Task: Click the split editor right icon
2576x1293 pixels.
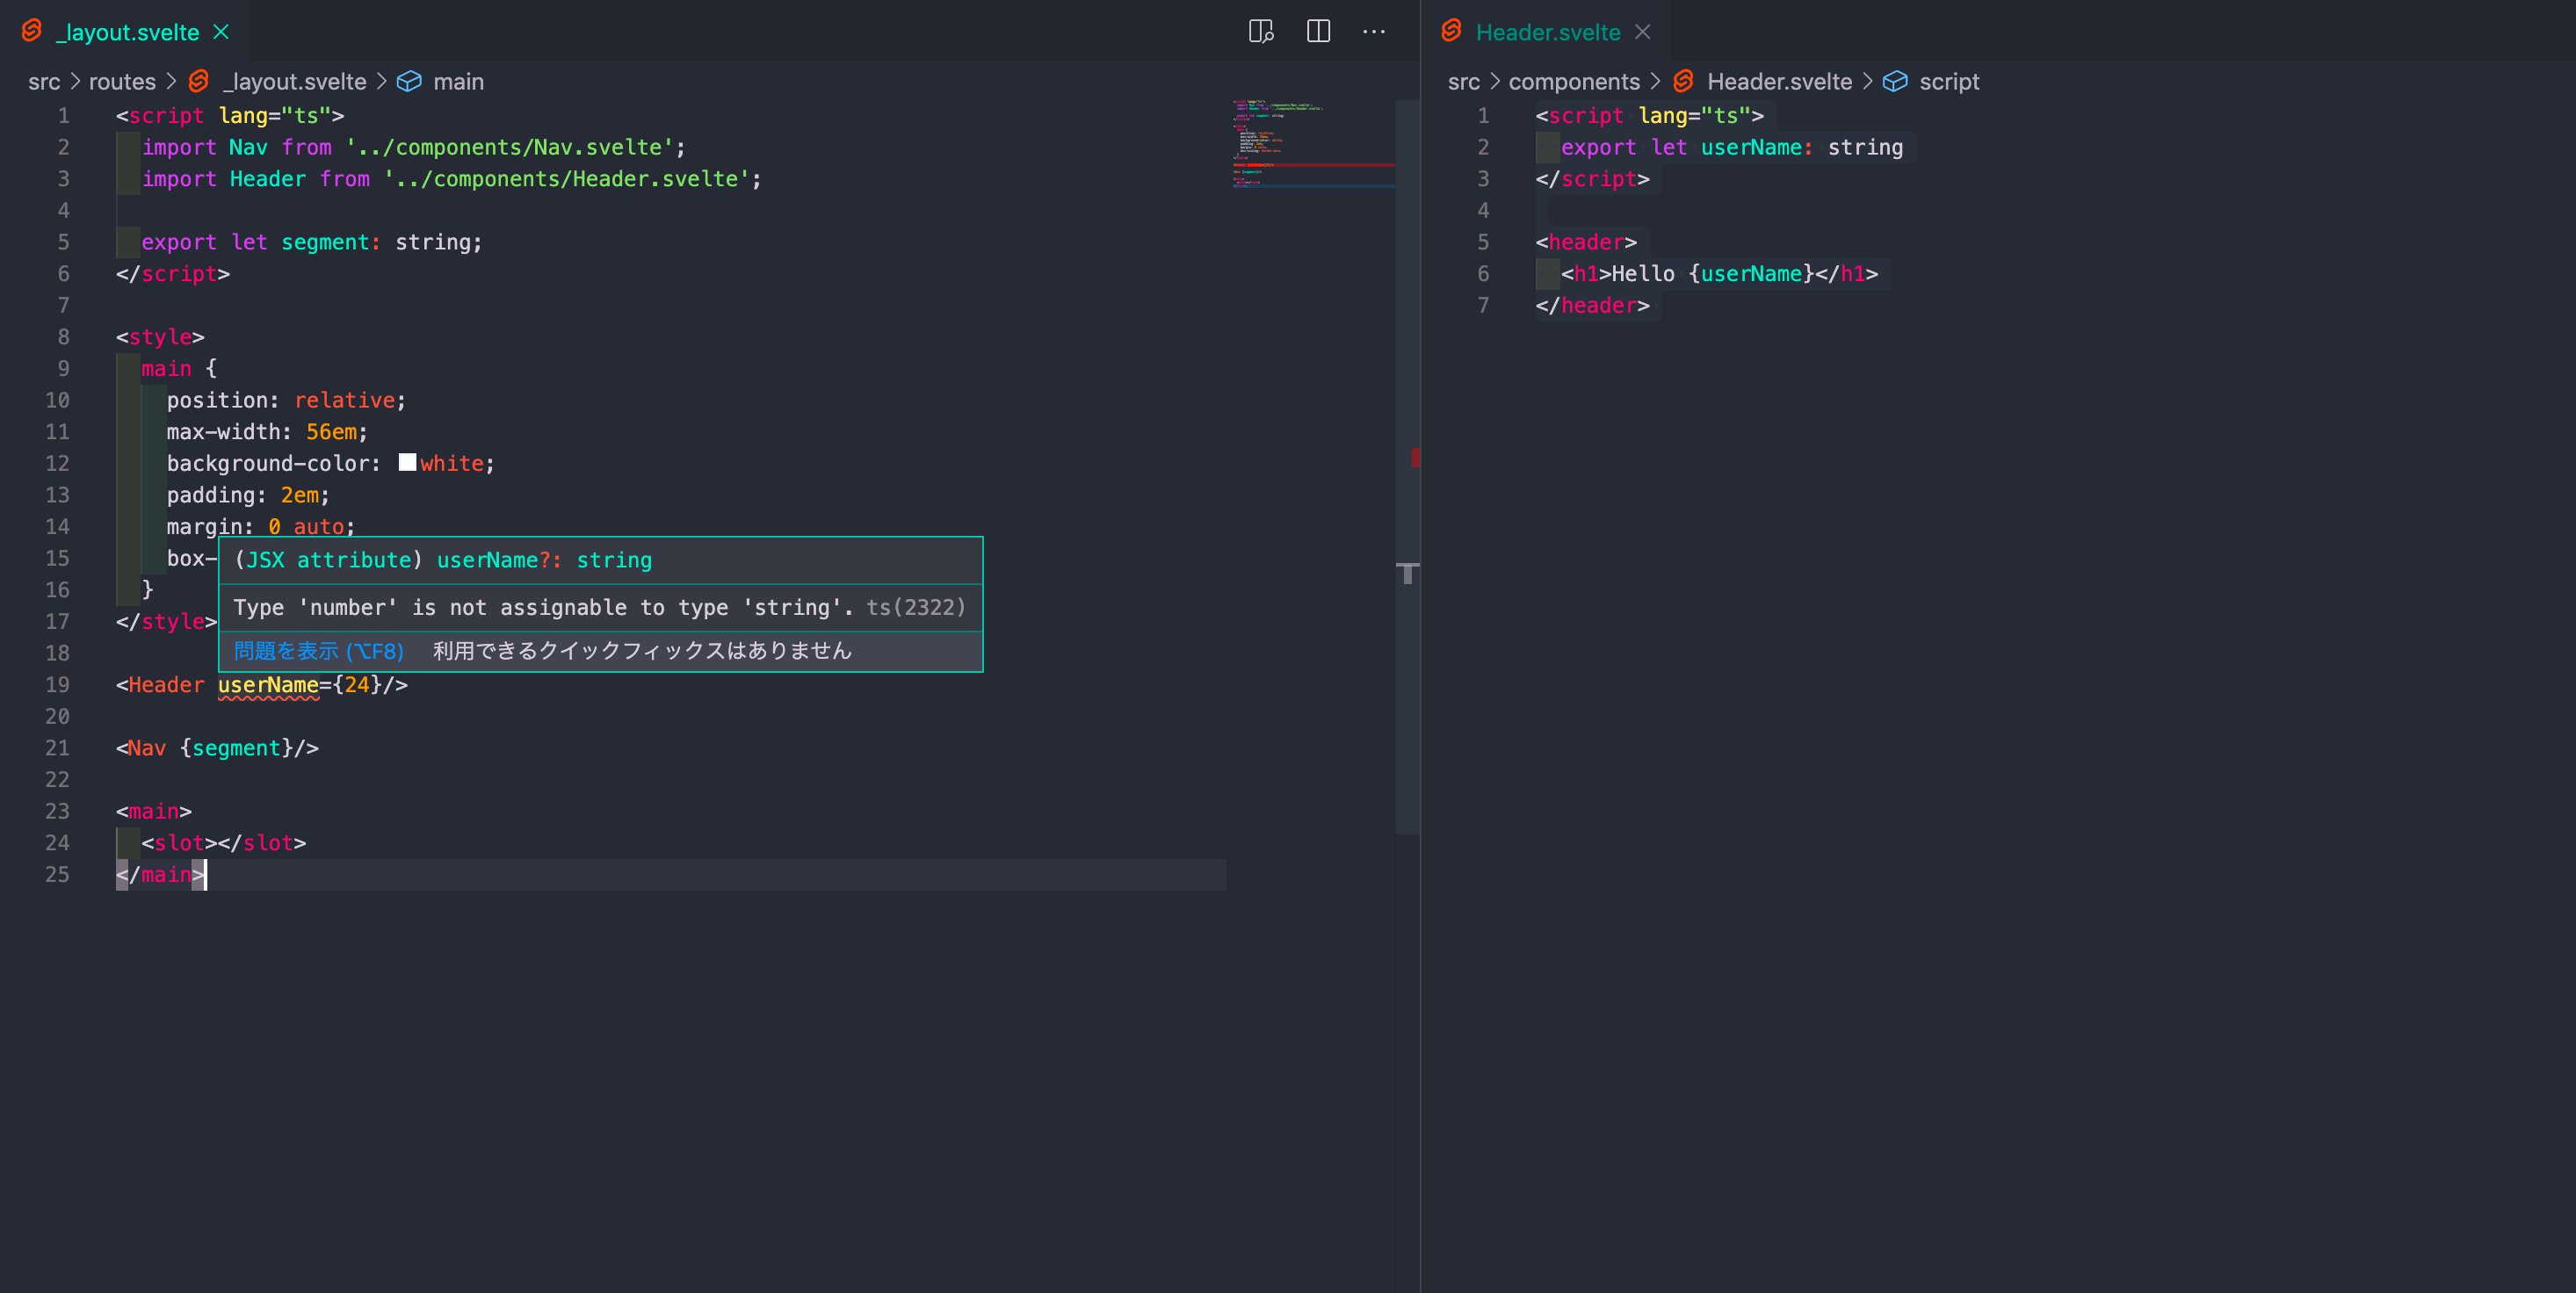Action: pos(1318,32)
